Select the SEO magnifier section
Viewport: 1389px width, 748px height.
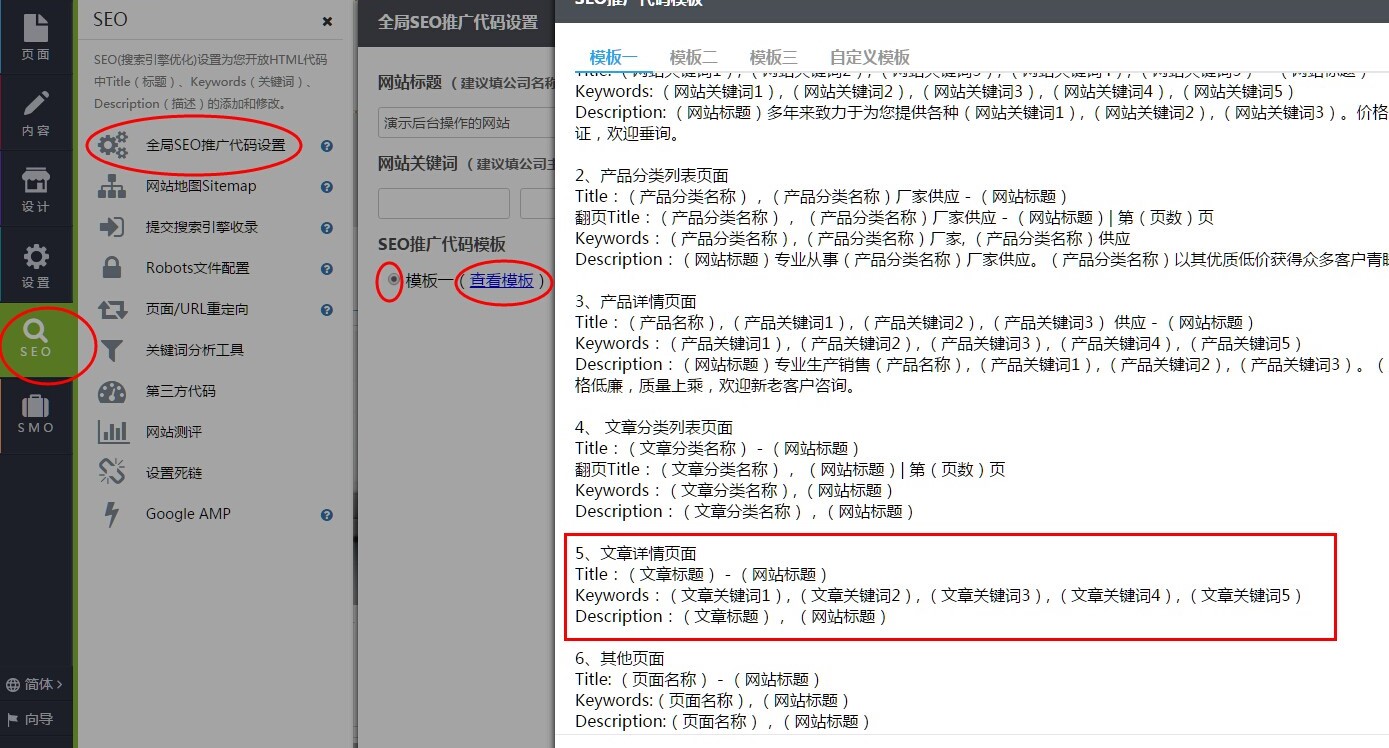[36, 339]
